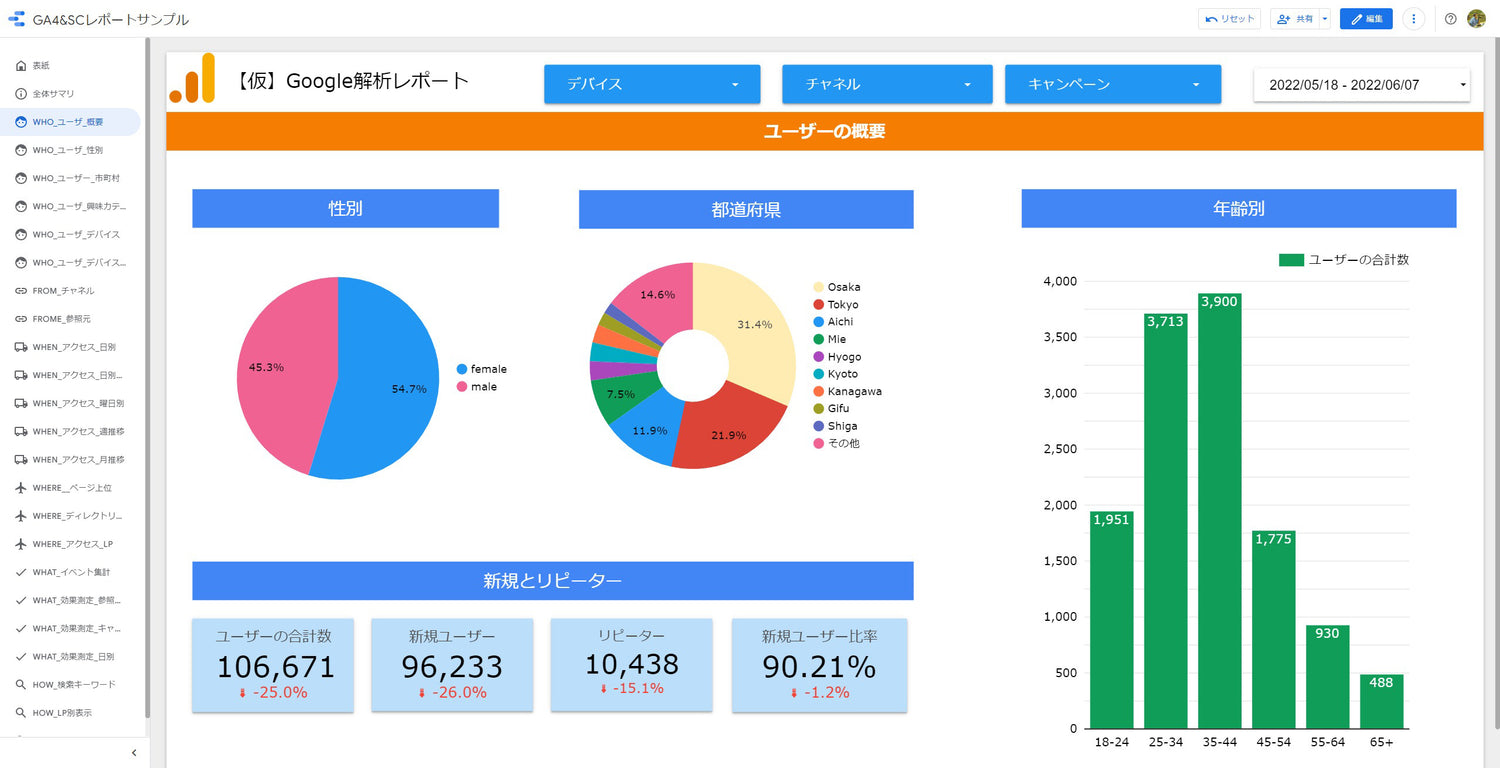Image resolution: width=1500 pixels, height=768 pixels.
Task: Go to the WHO_ユーザ_性別 page
Action: (68, 150)
